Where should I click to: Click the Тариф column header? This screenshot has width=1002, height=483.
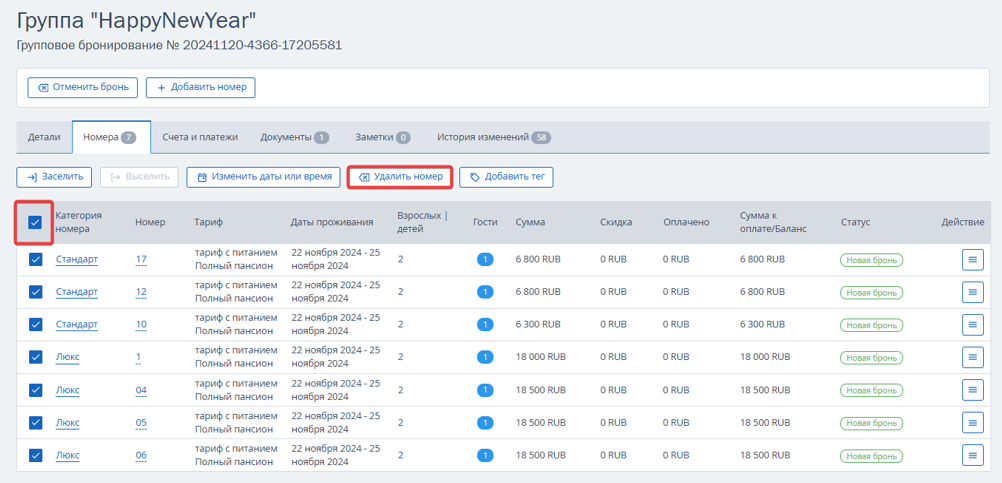tap(208, 222)
